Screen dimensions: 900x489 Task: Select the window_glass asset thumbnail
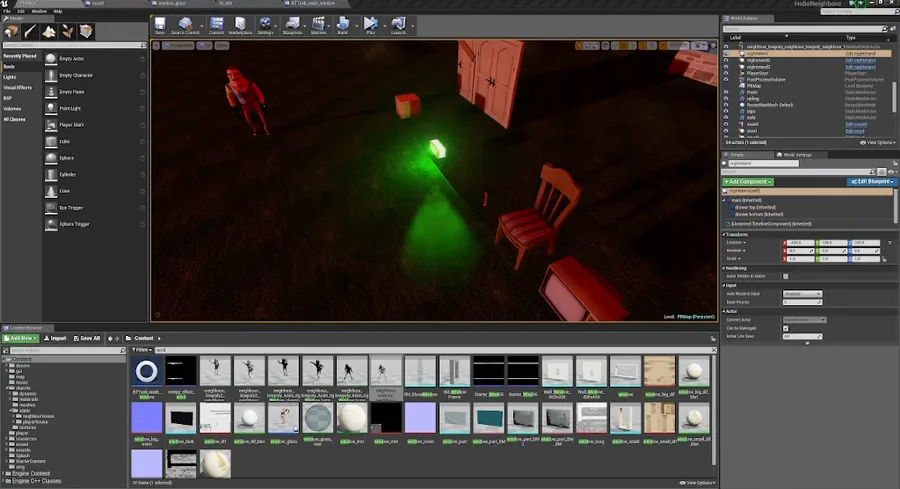tap(283, 418)
